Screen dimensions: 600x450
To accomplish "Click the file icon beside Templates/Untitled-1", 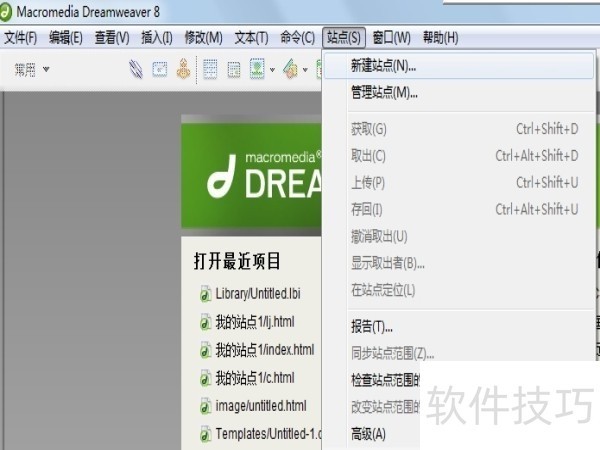I will 205,434.
